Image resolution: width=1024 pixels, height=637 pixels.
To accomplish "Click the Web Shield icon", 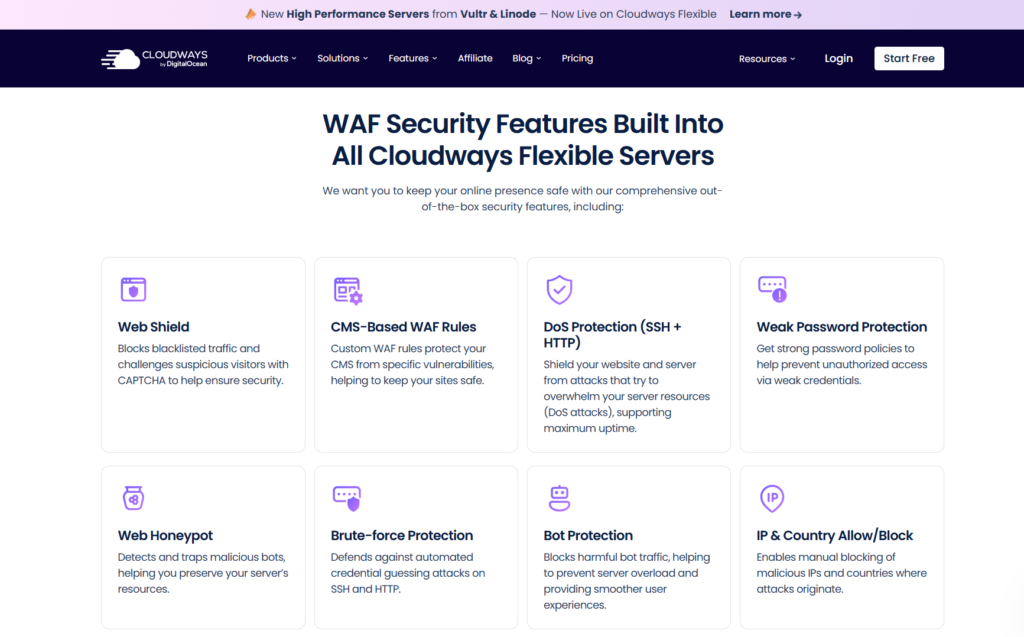I will click(133, 290).
